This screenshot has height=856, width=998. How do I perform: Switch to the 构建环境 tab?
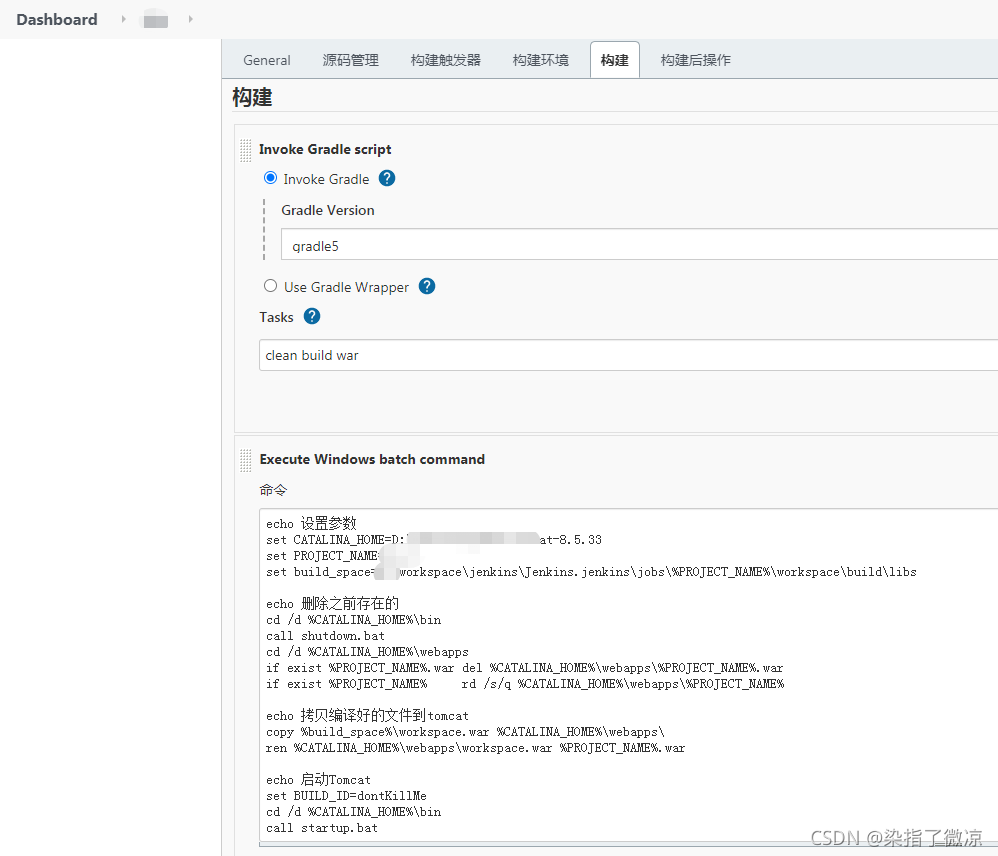541,60
